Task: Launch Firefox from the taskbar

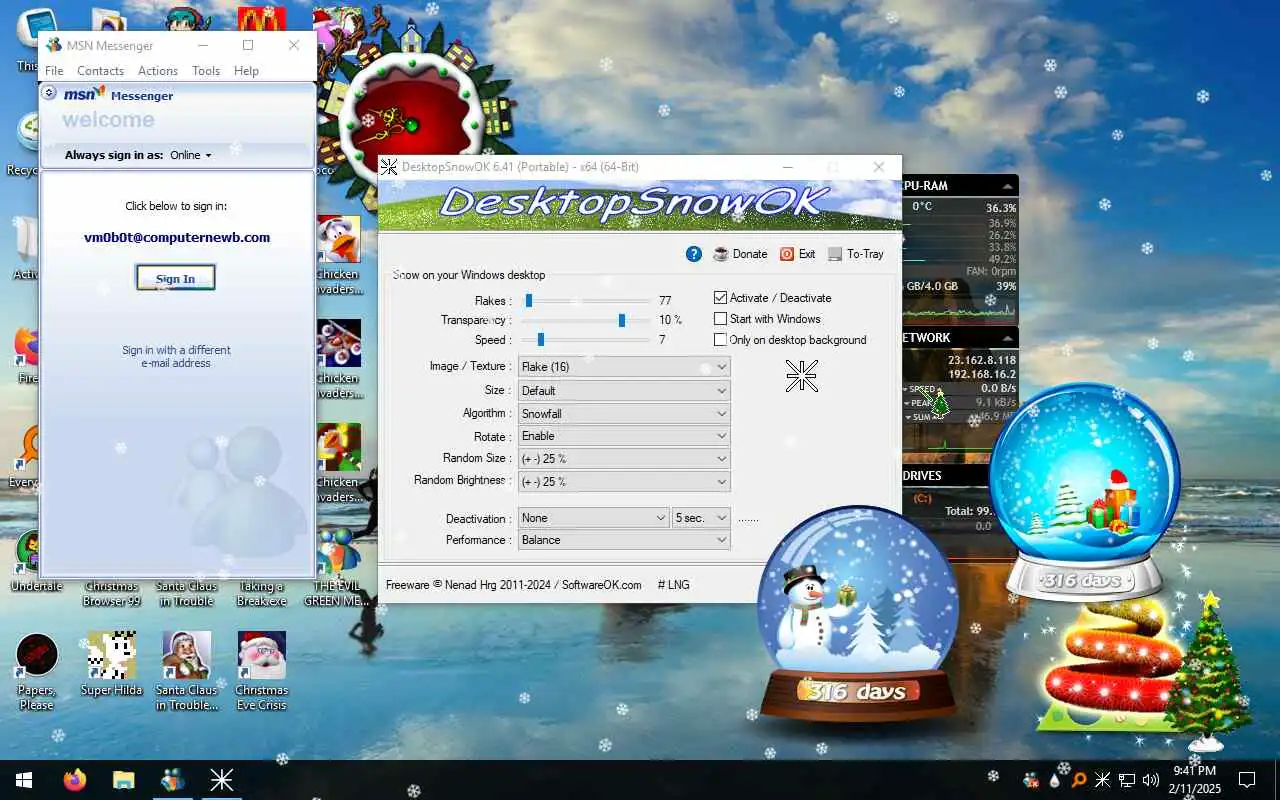Action: (75, 780)
